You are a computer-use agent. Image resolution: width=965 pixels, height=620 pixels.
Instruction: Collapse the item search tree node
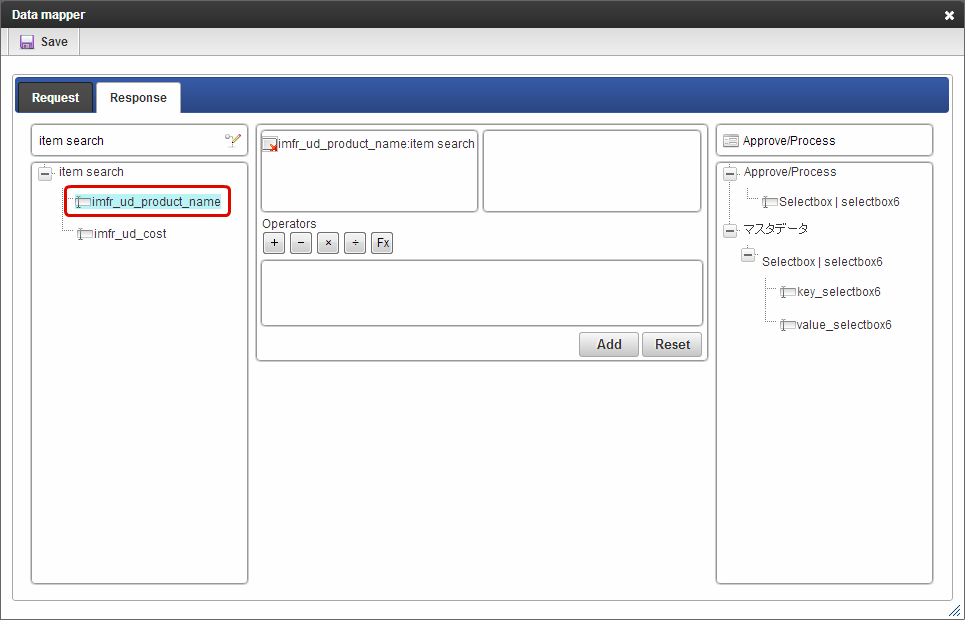[x=45, y=173]
